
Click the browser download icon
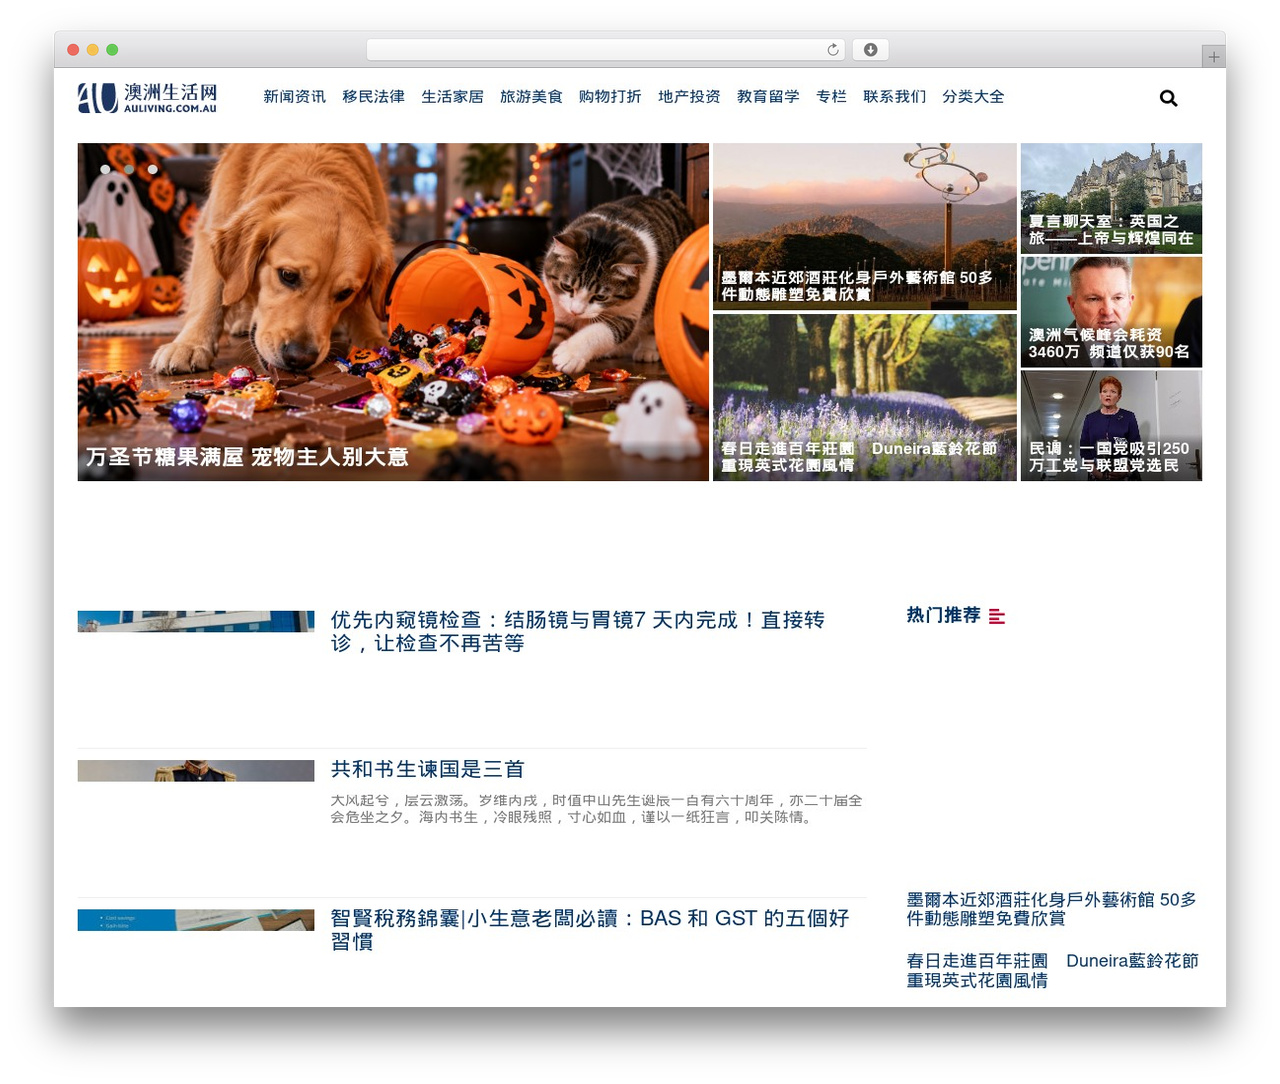[x=870, y=50]
